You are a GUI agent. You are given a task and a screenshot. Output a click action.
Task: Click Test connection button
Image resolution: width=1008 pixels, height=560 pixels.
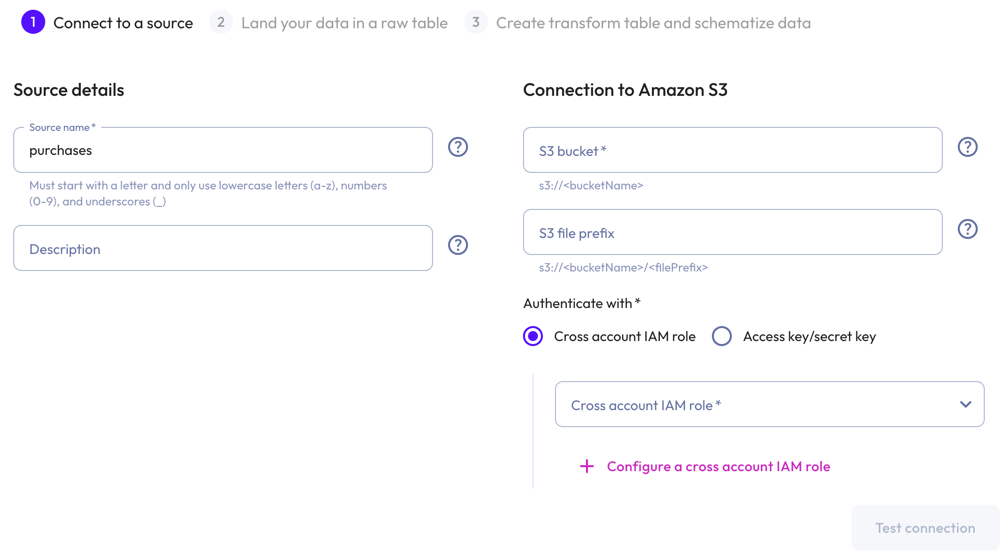point(925,528)
